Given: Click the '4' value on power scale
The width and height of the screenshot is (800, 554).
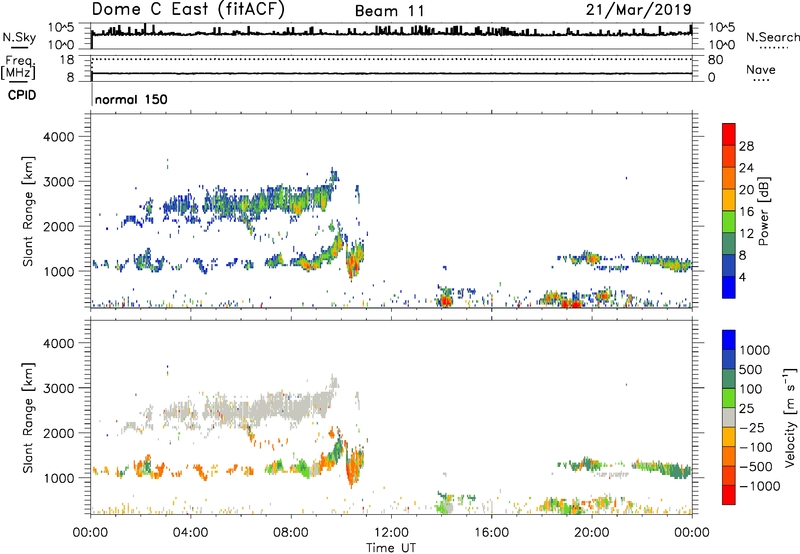Looking at the screenshot, I should coord(742,278).
